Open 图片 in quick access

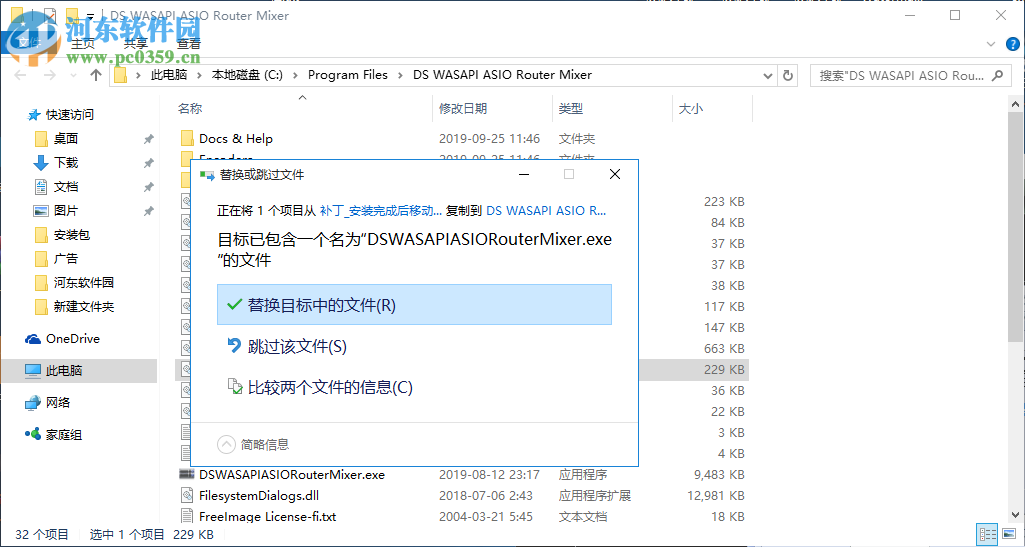point(66,210)
